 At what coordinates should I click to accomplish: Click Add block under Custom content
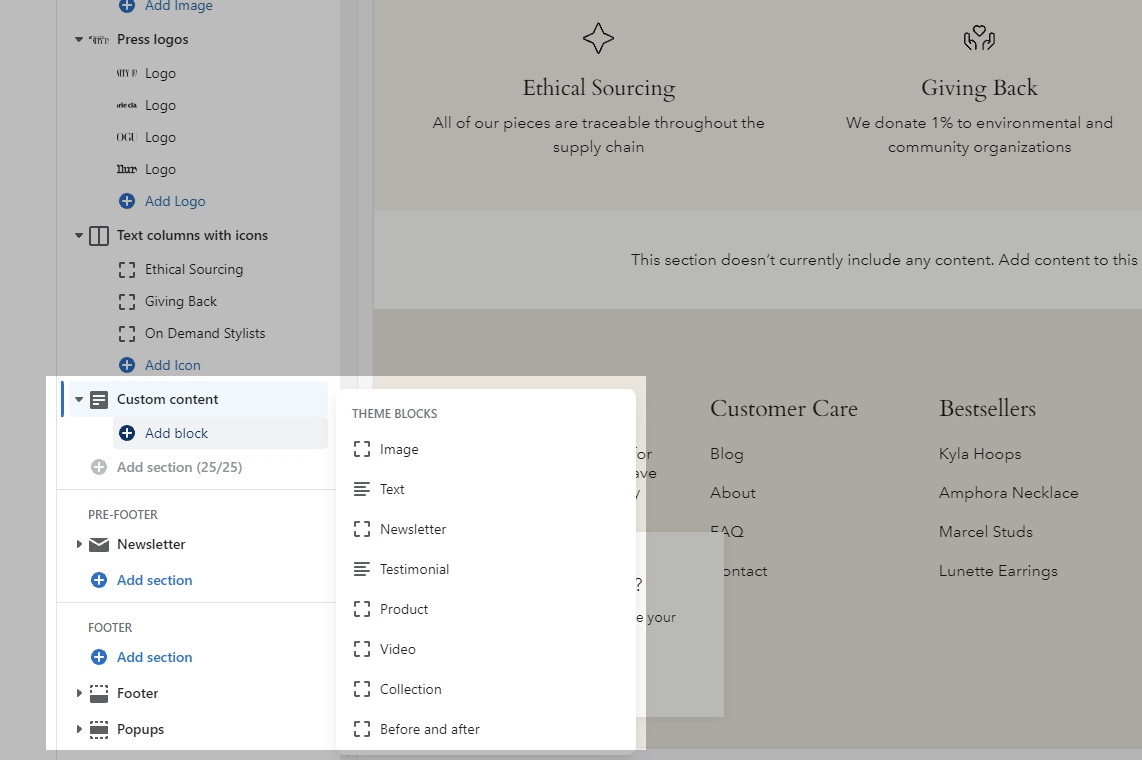pos(176,434)
